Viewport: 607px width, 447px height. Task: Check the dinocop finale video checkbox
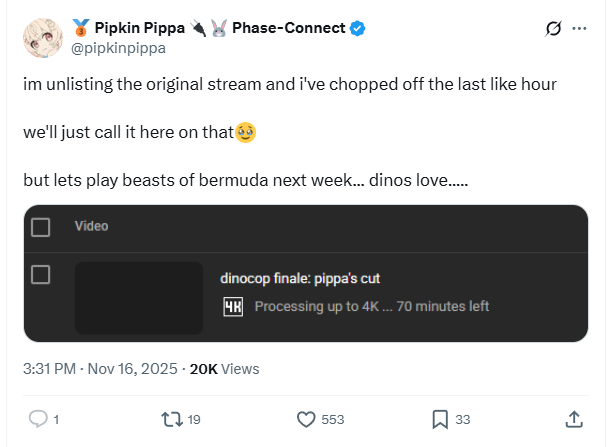point(41,274)
